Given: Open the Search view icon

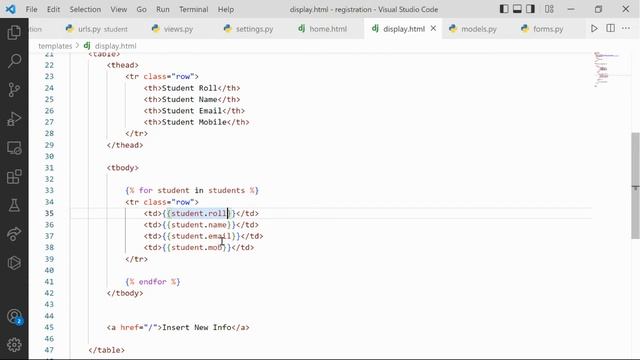Looking at the screenshot, I should pos(14,61).
